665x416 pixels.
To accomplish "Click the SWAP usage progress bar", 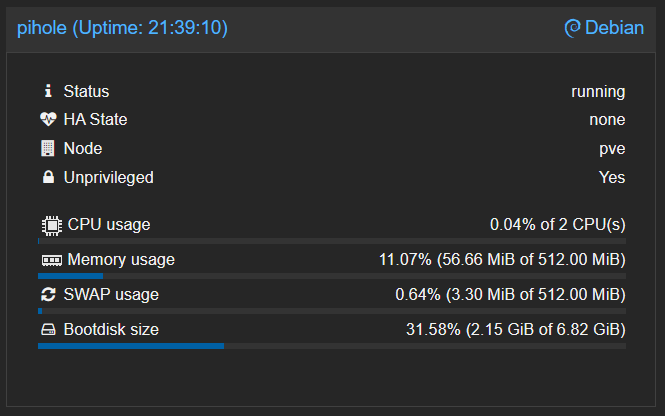I will (332, 311).
